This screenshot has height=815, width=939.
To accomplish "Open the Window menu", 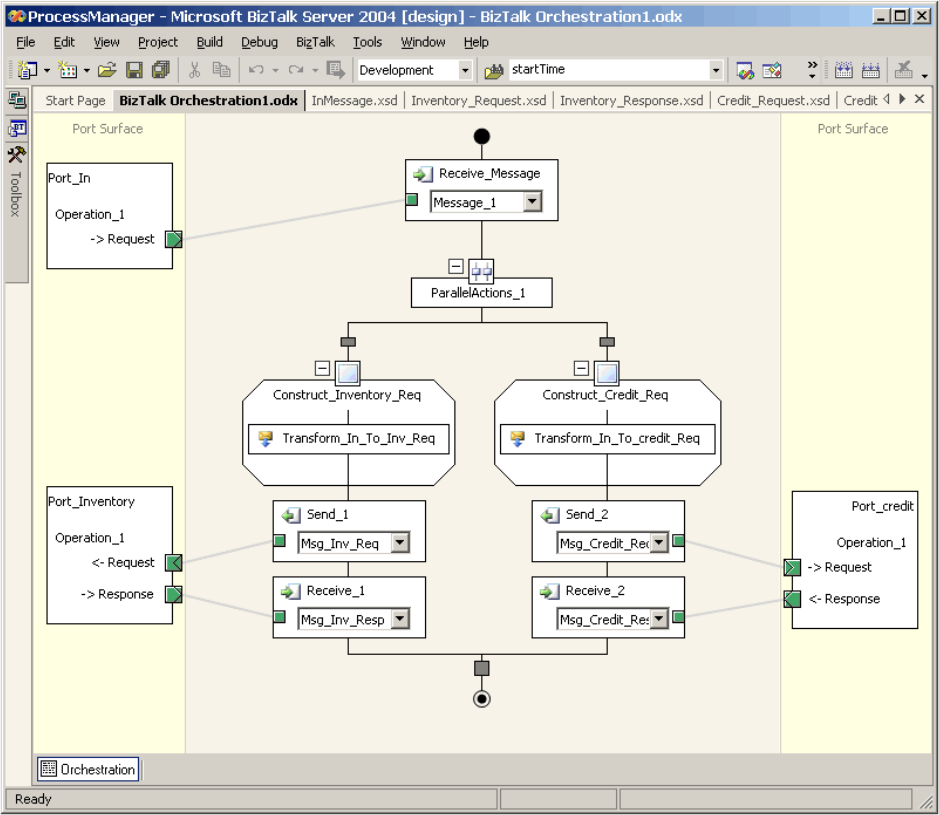I will point(423,43).
